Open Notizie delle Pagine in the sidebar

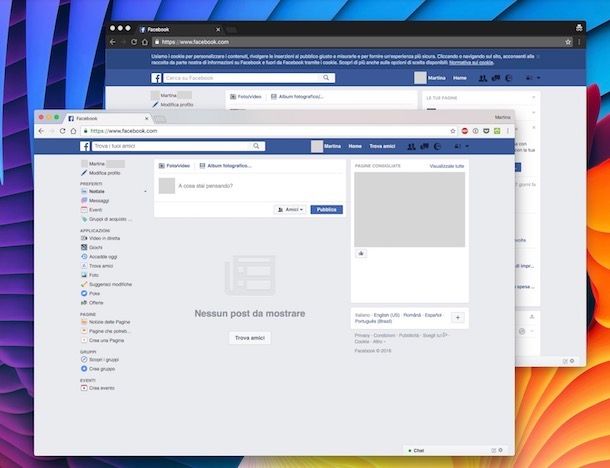[105, 322]
